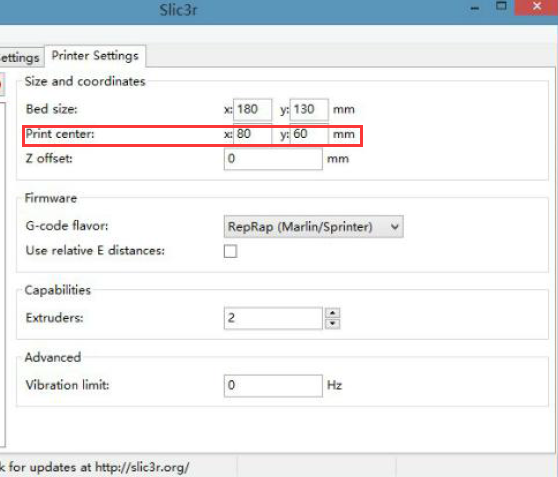
Task: Click the Hz unit next to Vibration limit
Action: coord(335,385)
